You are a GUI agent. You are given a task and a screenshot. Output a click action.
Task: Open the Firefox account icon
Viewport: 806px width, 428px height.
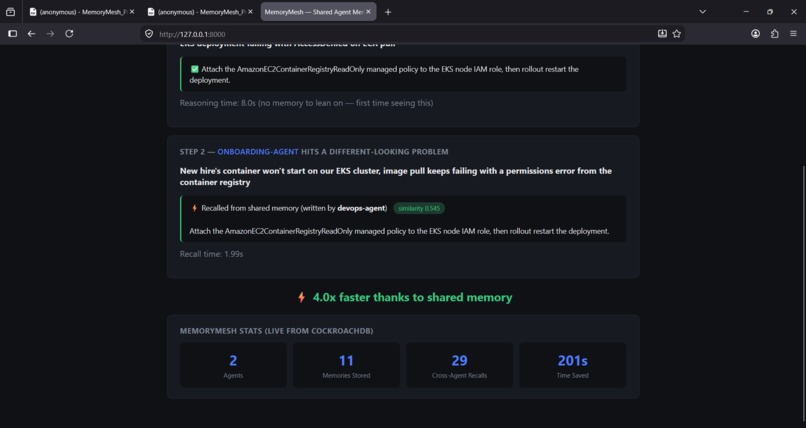pyautogui.click(x=756, y=34)
